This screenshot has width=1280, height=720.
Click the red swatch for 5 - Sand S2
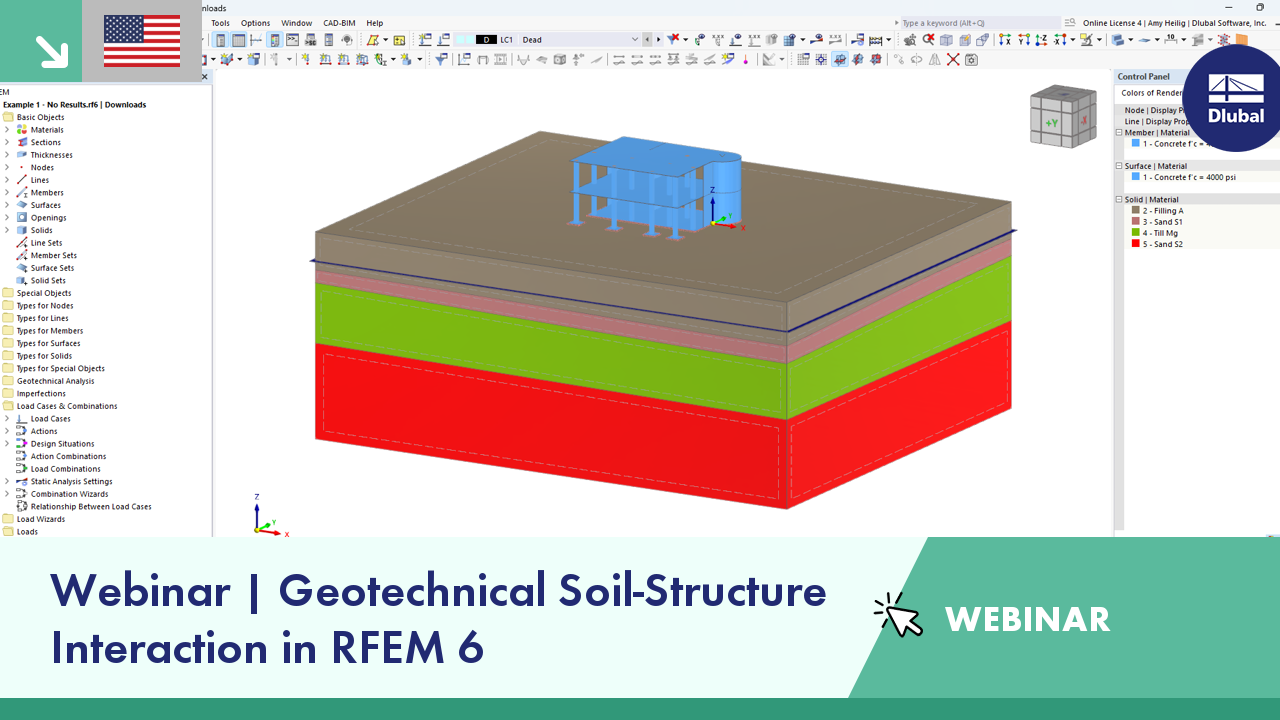click(x=1136, y=243)
